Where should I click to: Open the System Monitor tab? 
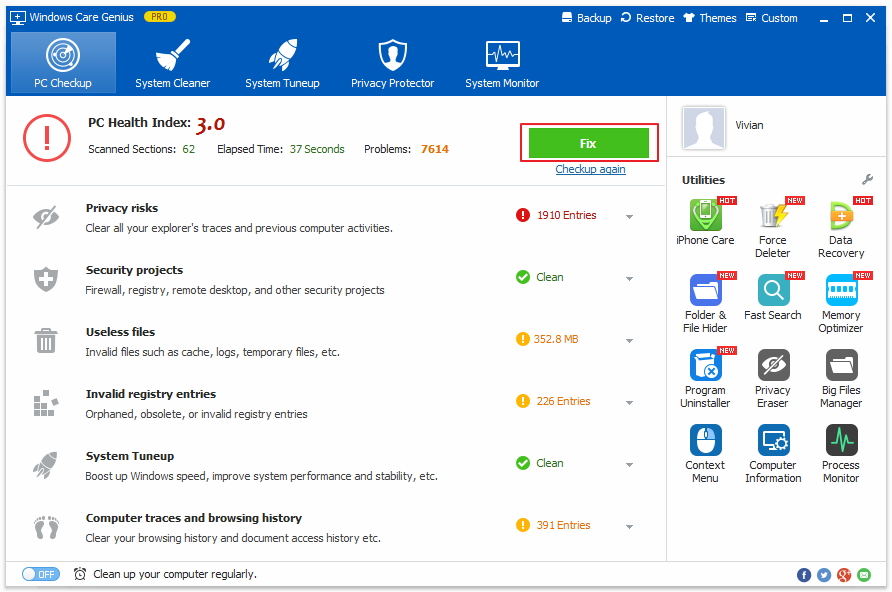click(x=502, y=63)
